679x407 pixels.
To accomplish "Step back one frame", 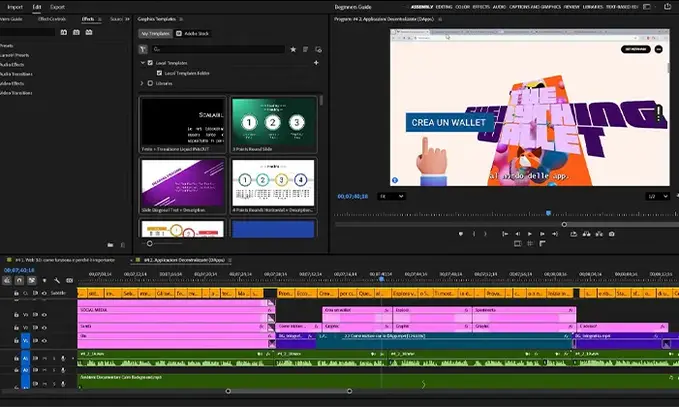I will pos(517,234).
